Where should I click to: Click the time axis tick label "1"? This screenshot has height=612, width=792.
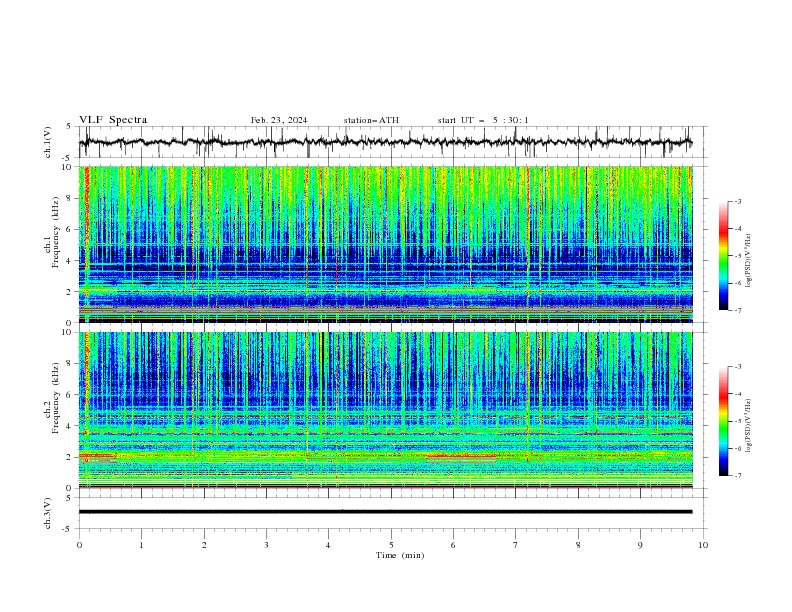[141, 545]
